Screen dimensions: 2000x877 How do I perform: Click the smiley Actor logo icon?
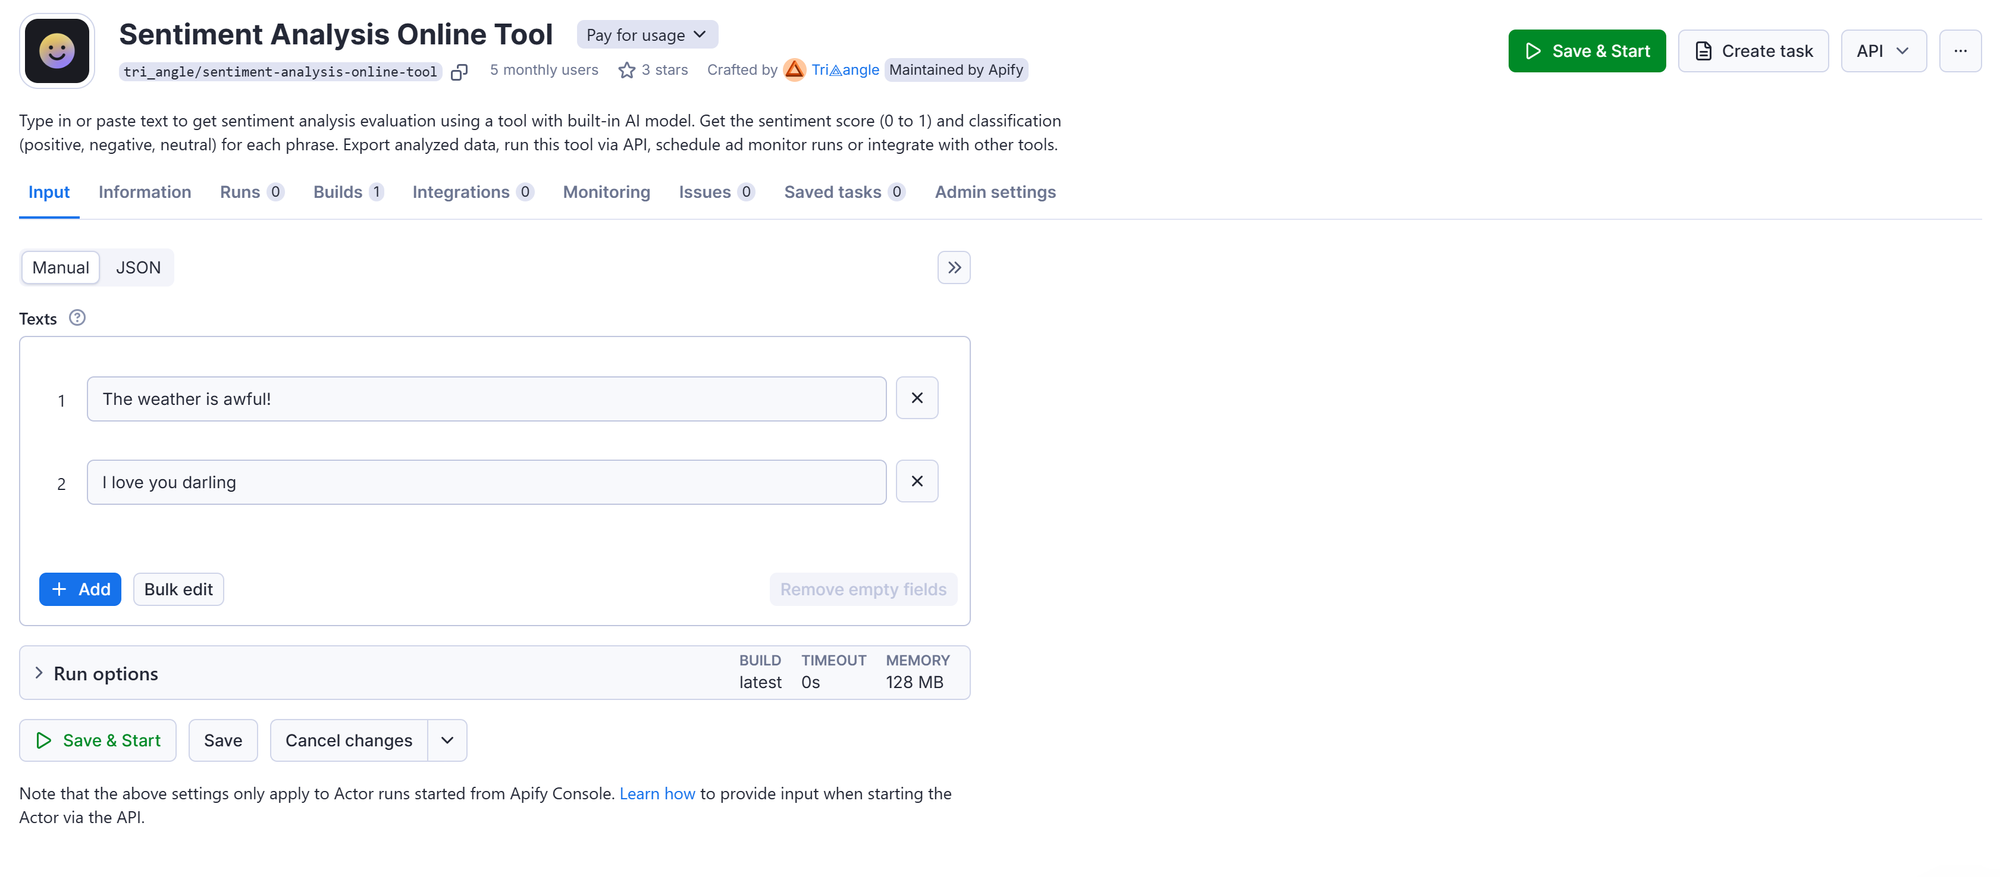tap(57, 50)
